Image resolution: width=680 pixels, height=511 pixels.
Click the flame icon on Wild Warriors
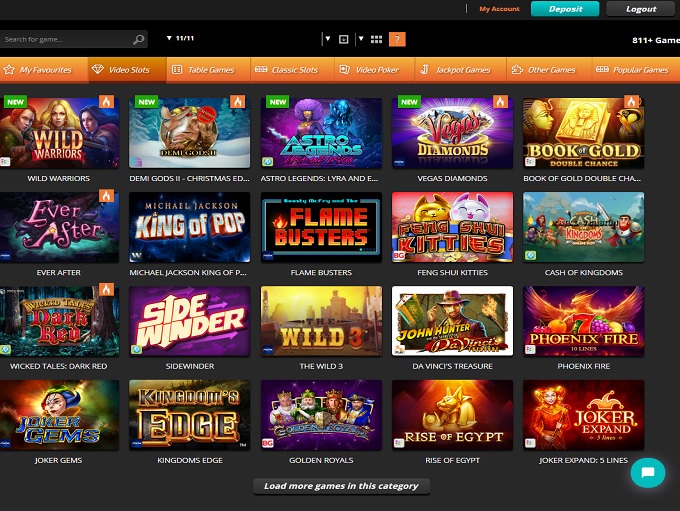[x=106, y=102]
